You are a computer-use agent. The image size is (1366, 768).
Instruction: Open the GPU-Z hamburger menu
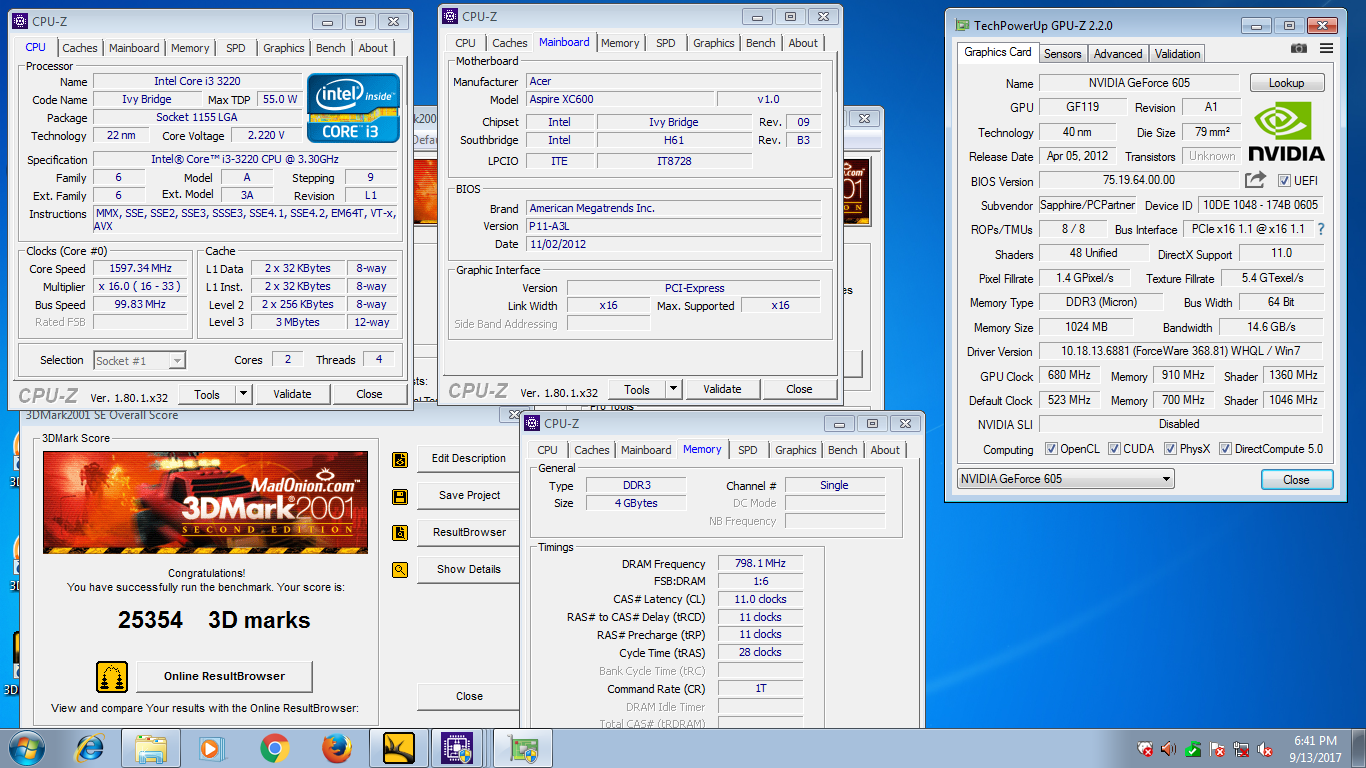tap(1326, 48)
